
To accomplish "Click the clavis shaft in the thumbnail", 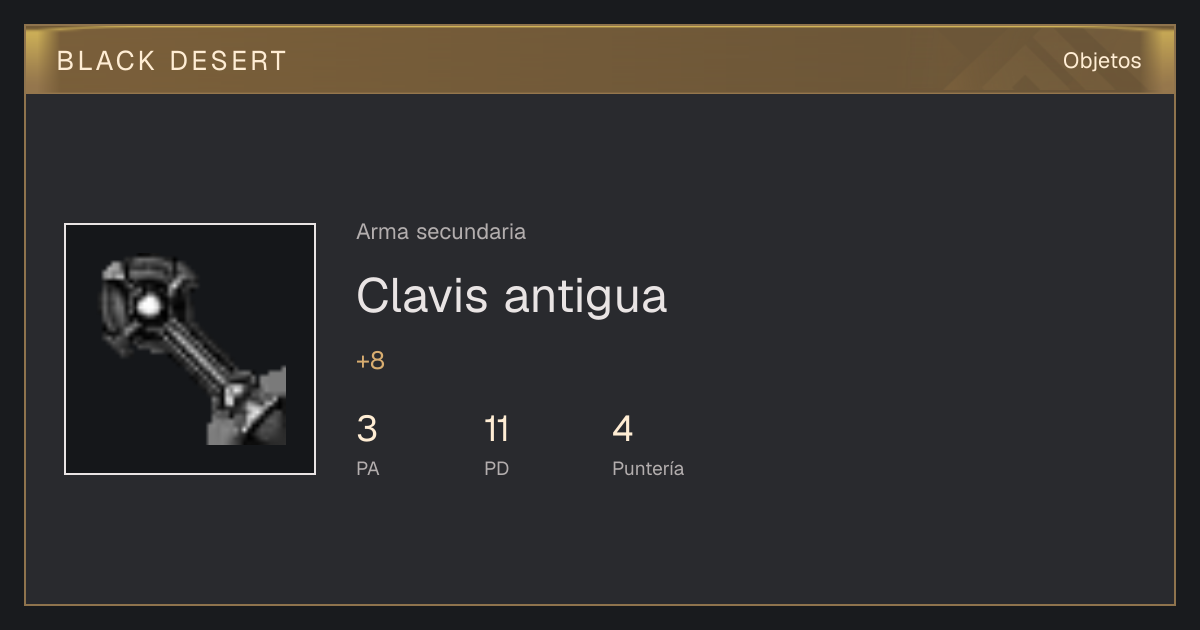I will tap(198, 354).
